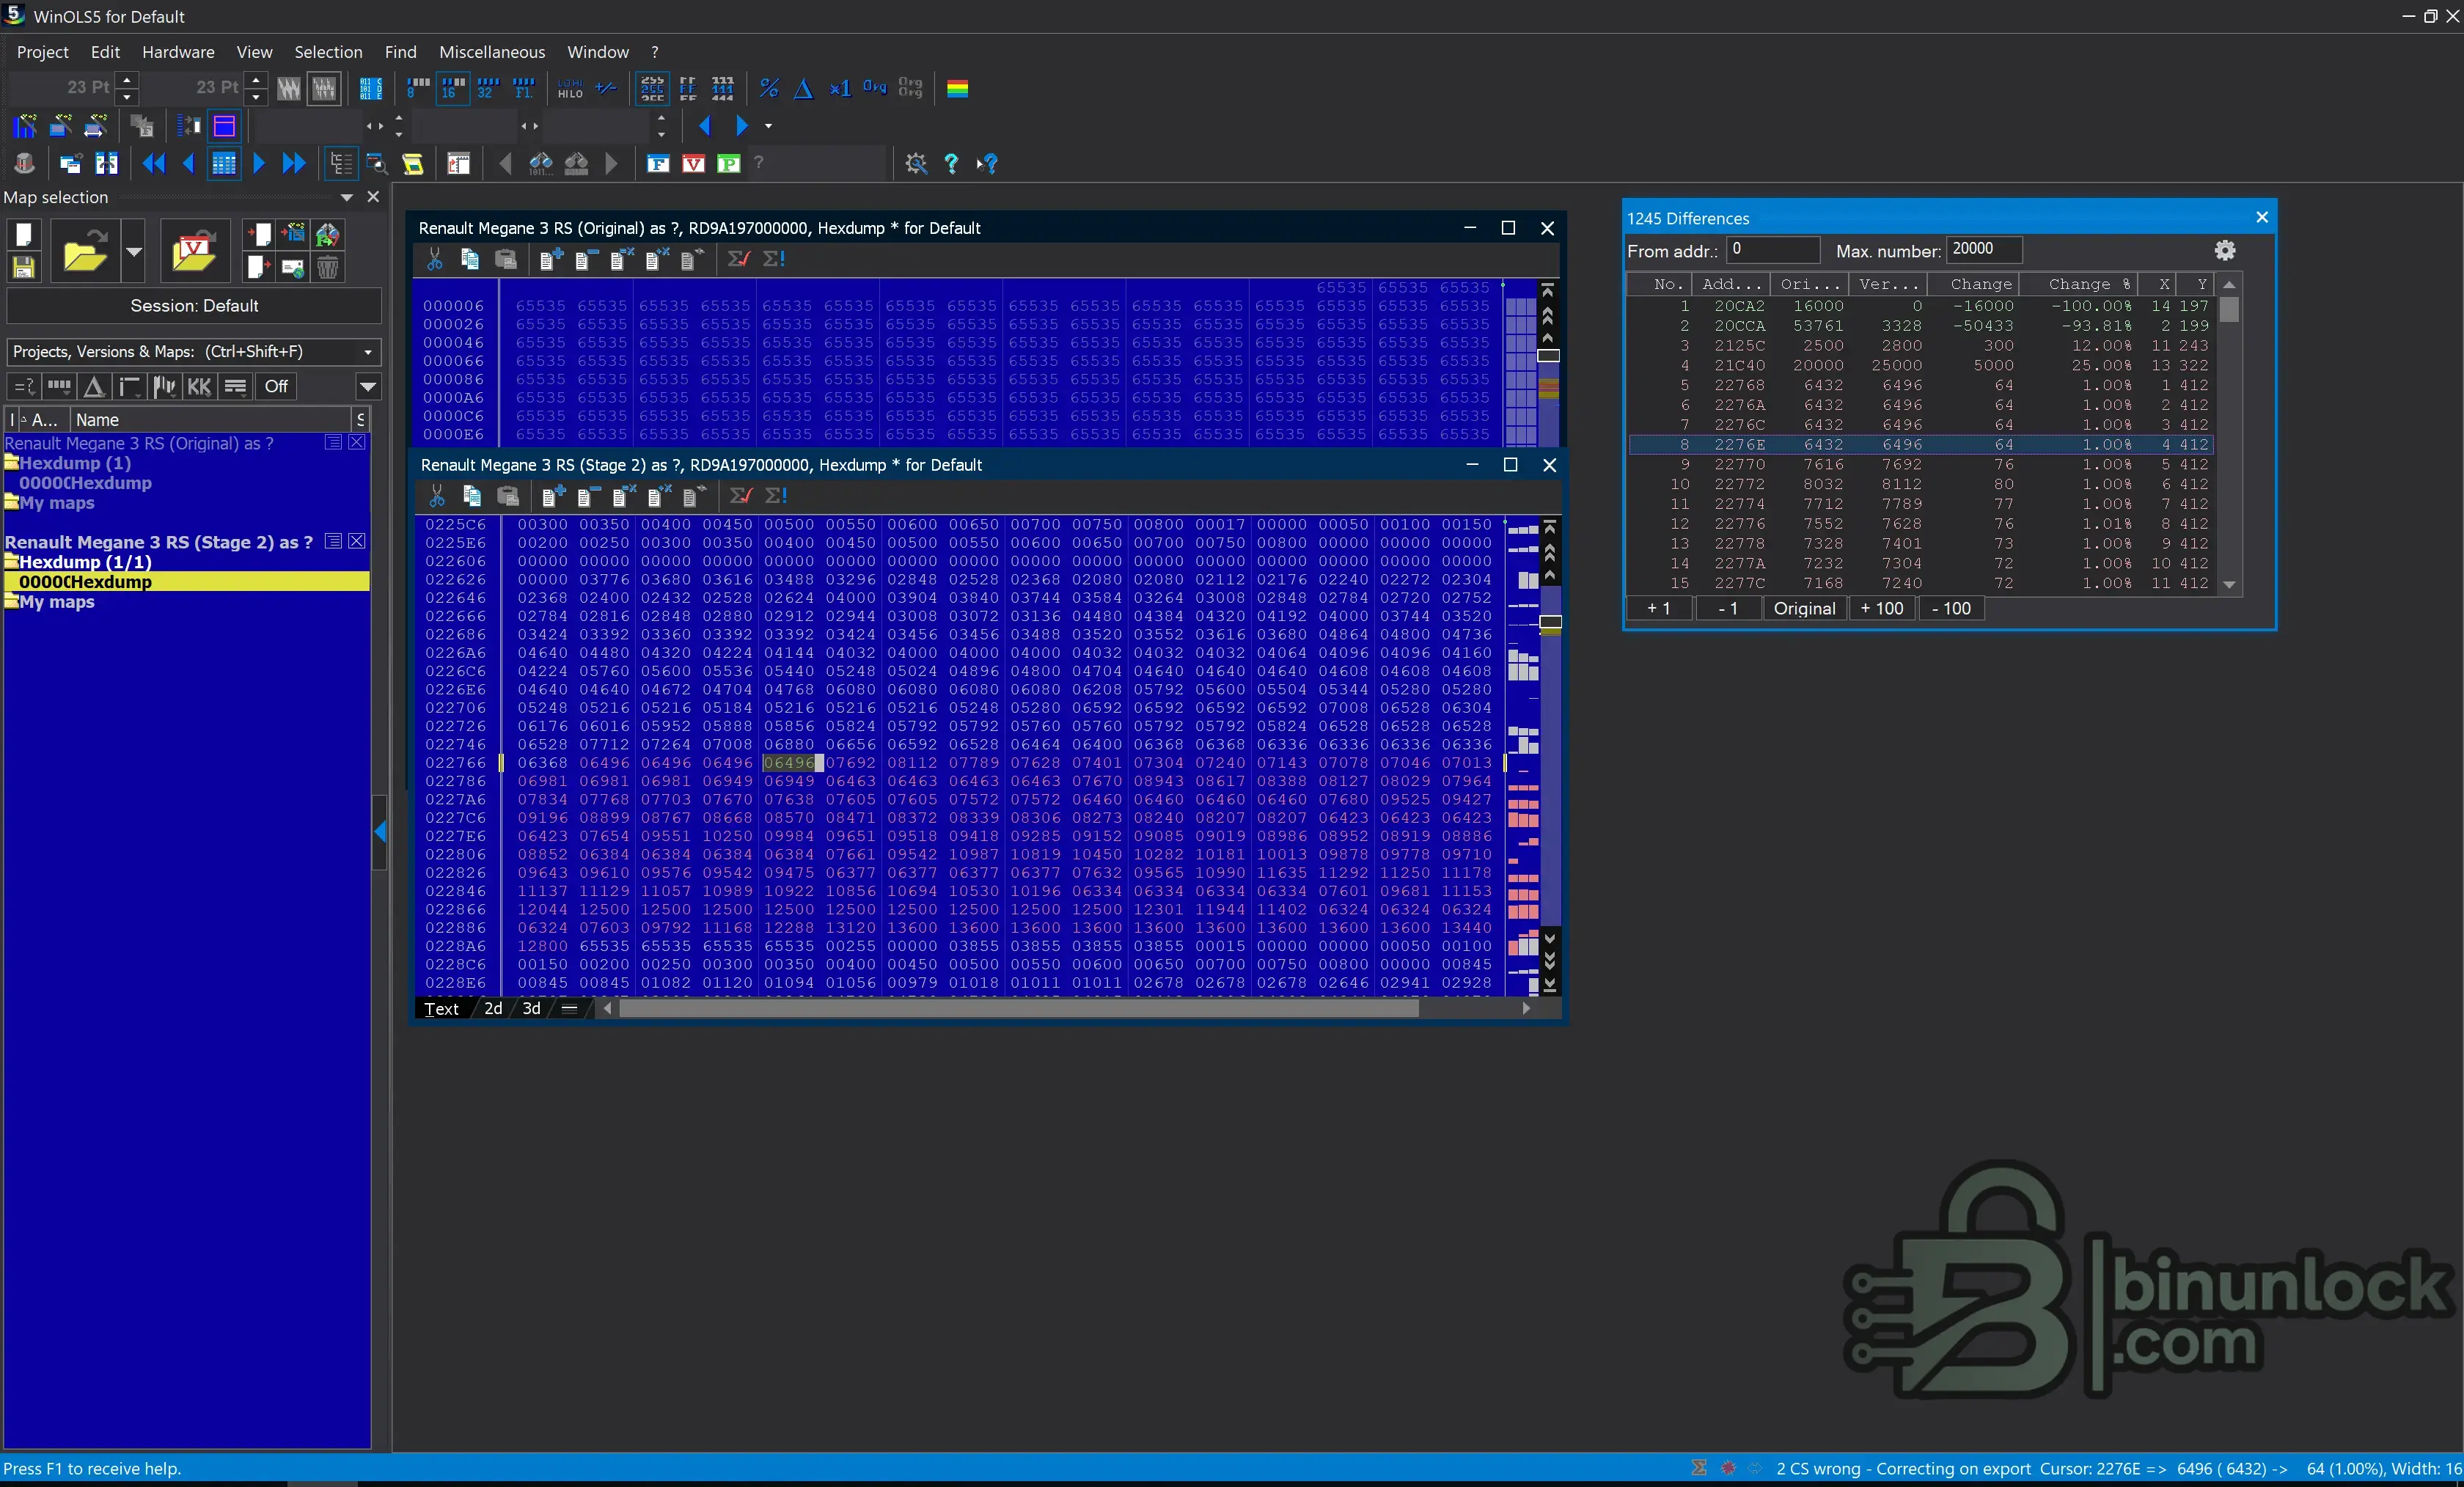Click the red V version icon
The height and width of the screenshot is (1487, 2464).
point(693,163)
